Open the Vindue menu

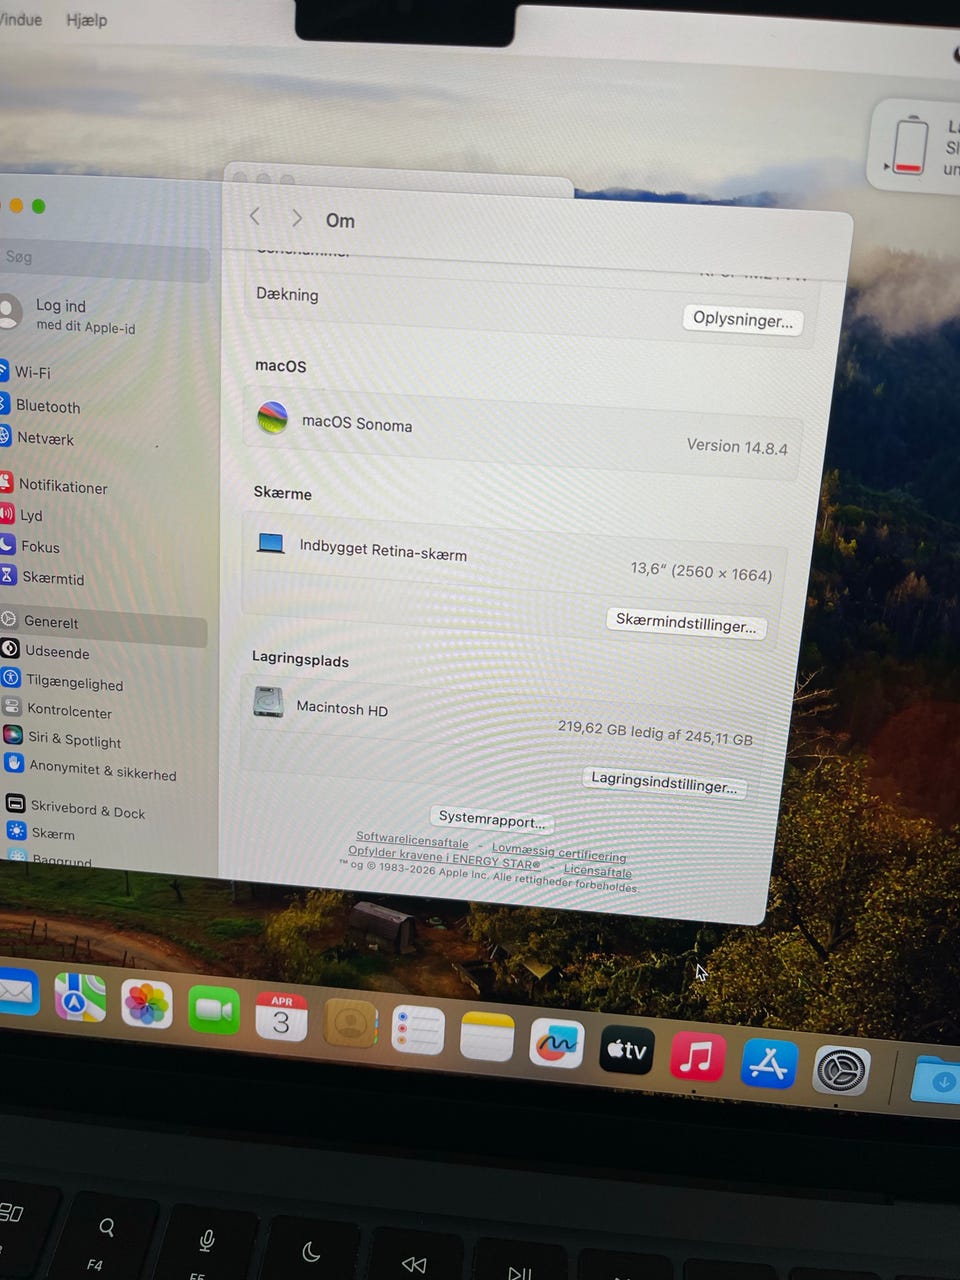[20, 19]
